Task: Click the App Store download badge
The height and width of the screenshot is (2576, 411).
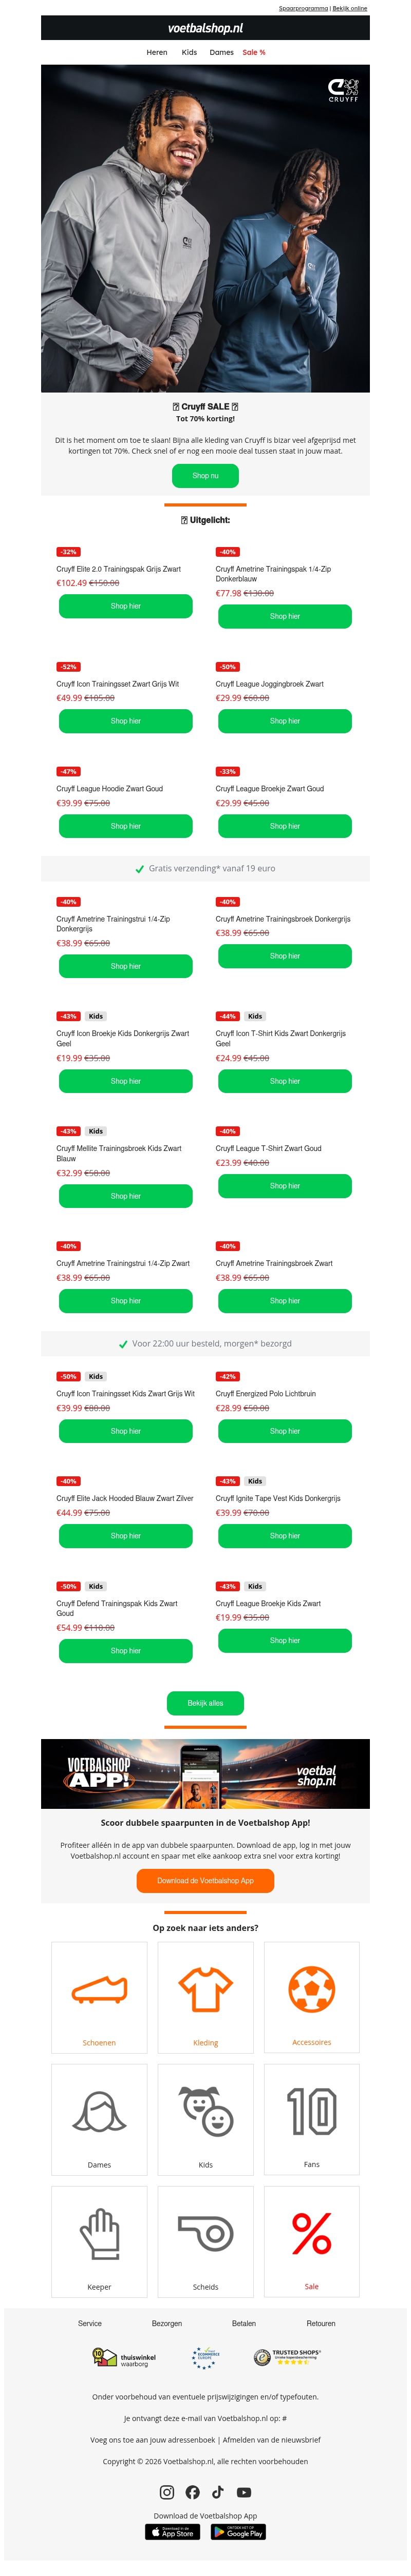Action: (x=173, y=2531)
